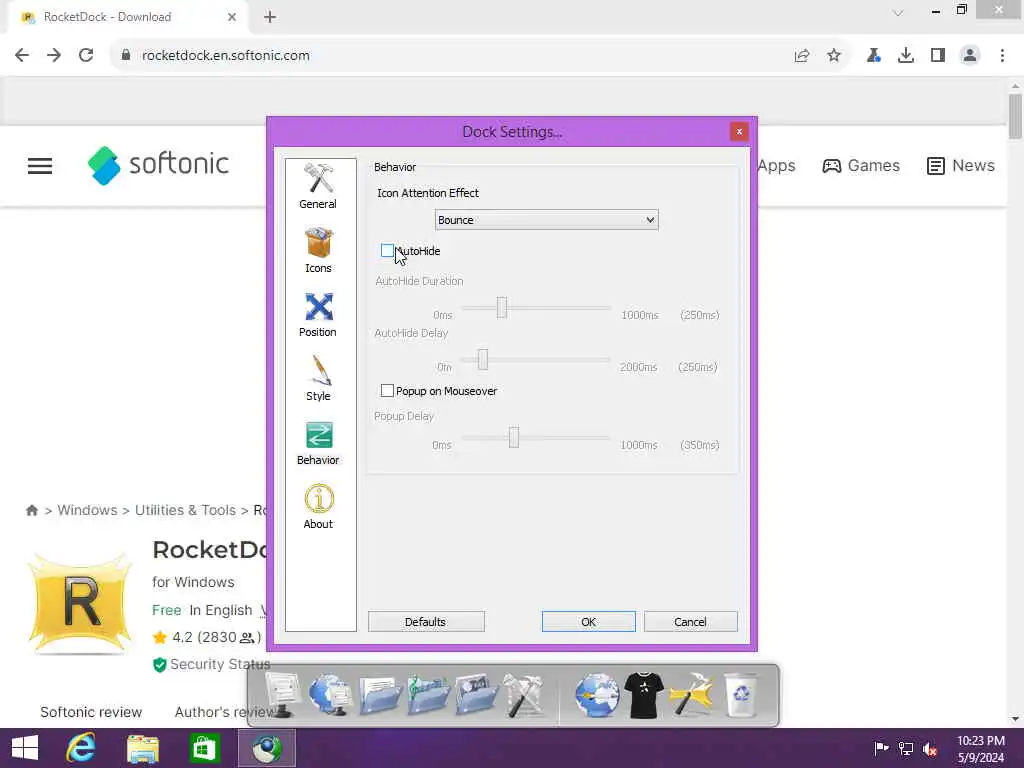
Task: Reload the page
Action: (x=86, y=56)
